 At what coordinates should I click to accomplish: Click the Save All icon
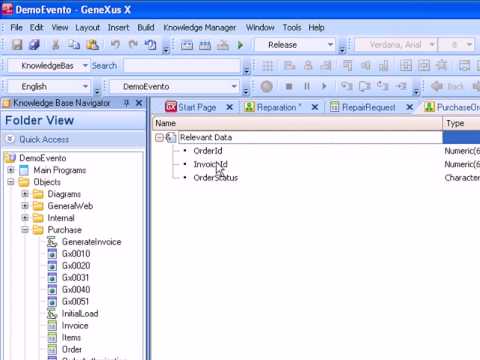34,45
